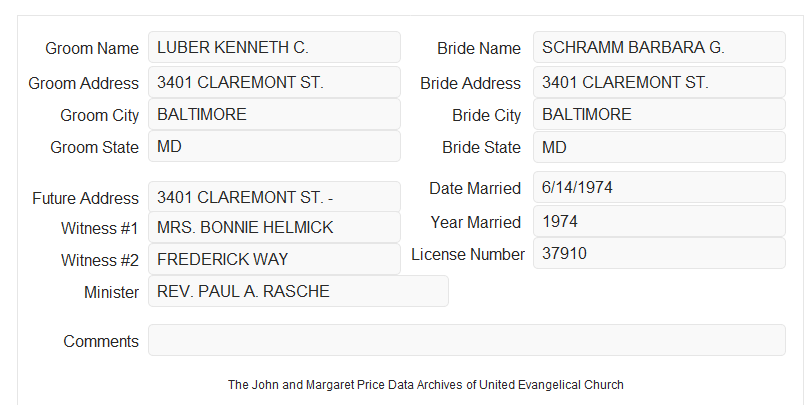
Task: Select the Date Married field
Action: click(x=659, y=187)
